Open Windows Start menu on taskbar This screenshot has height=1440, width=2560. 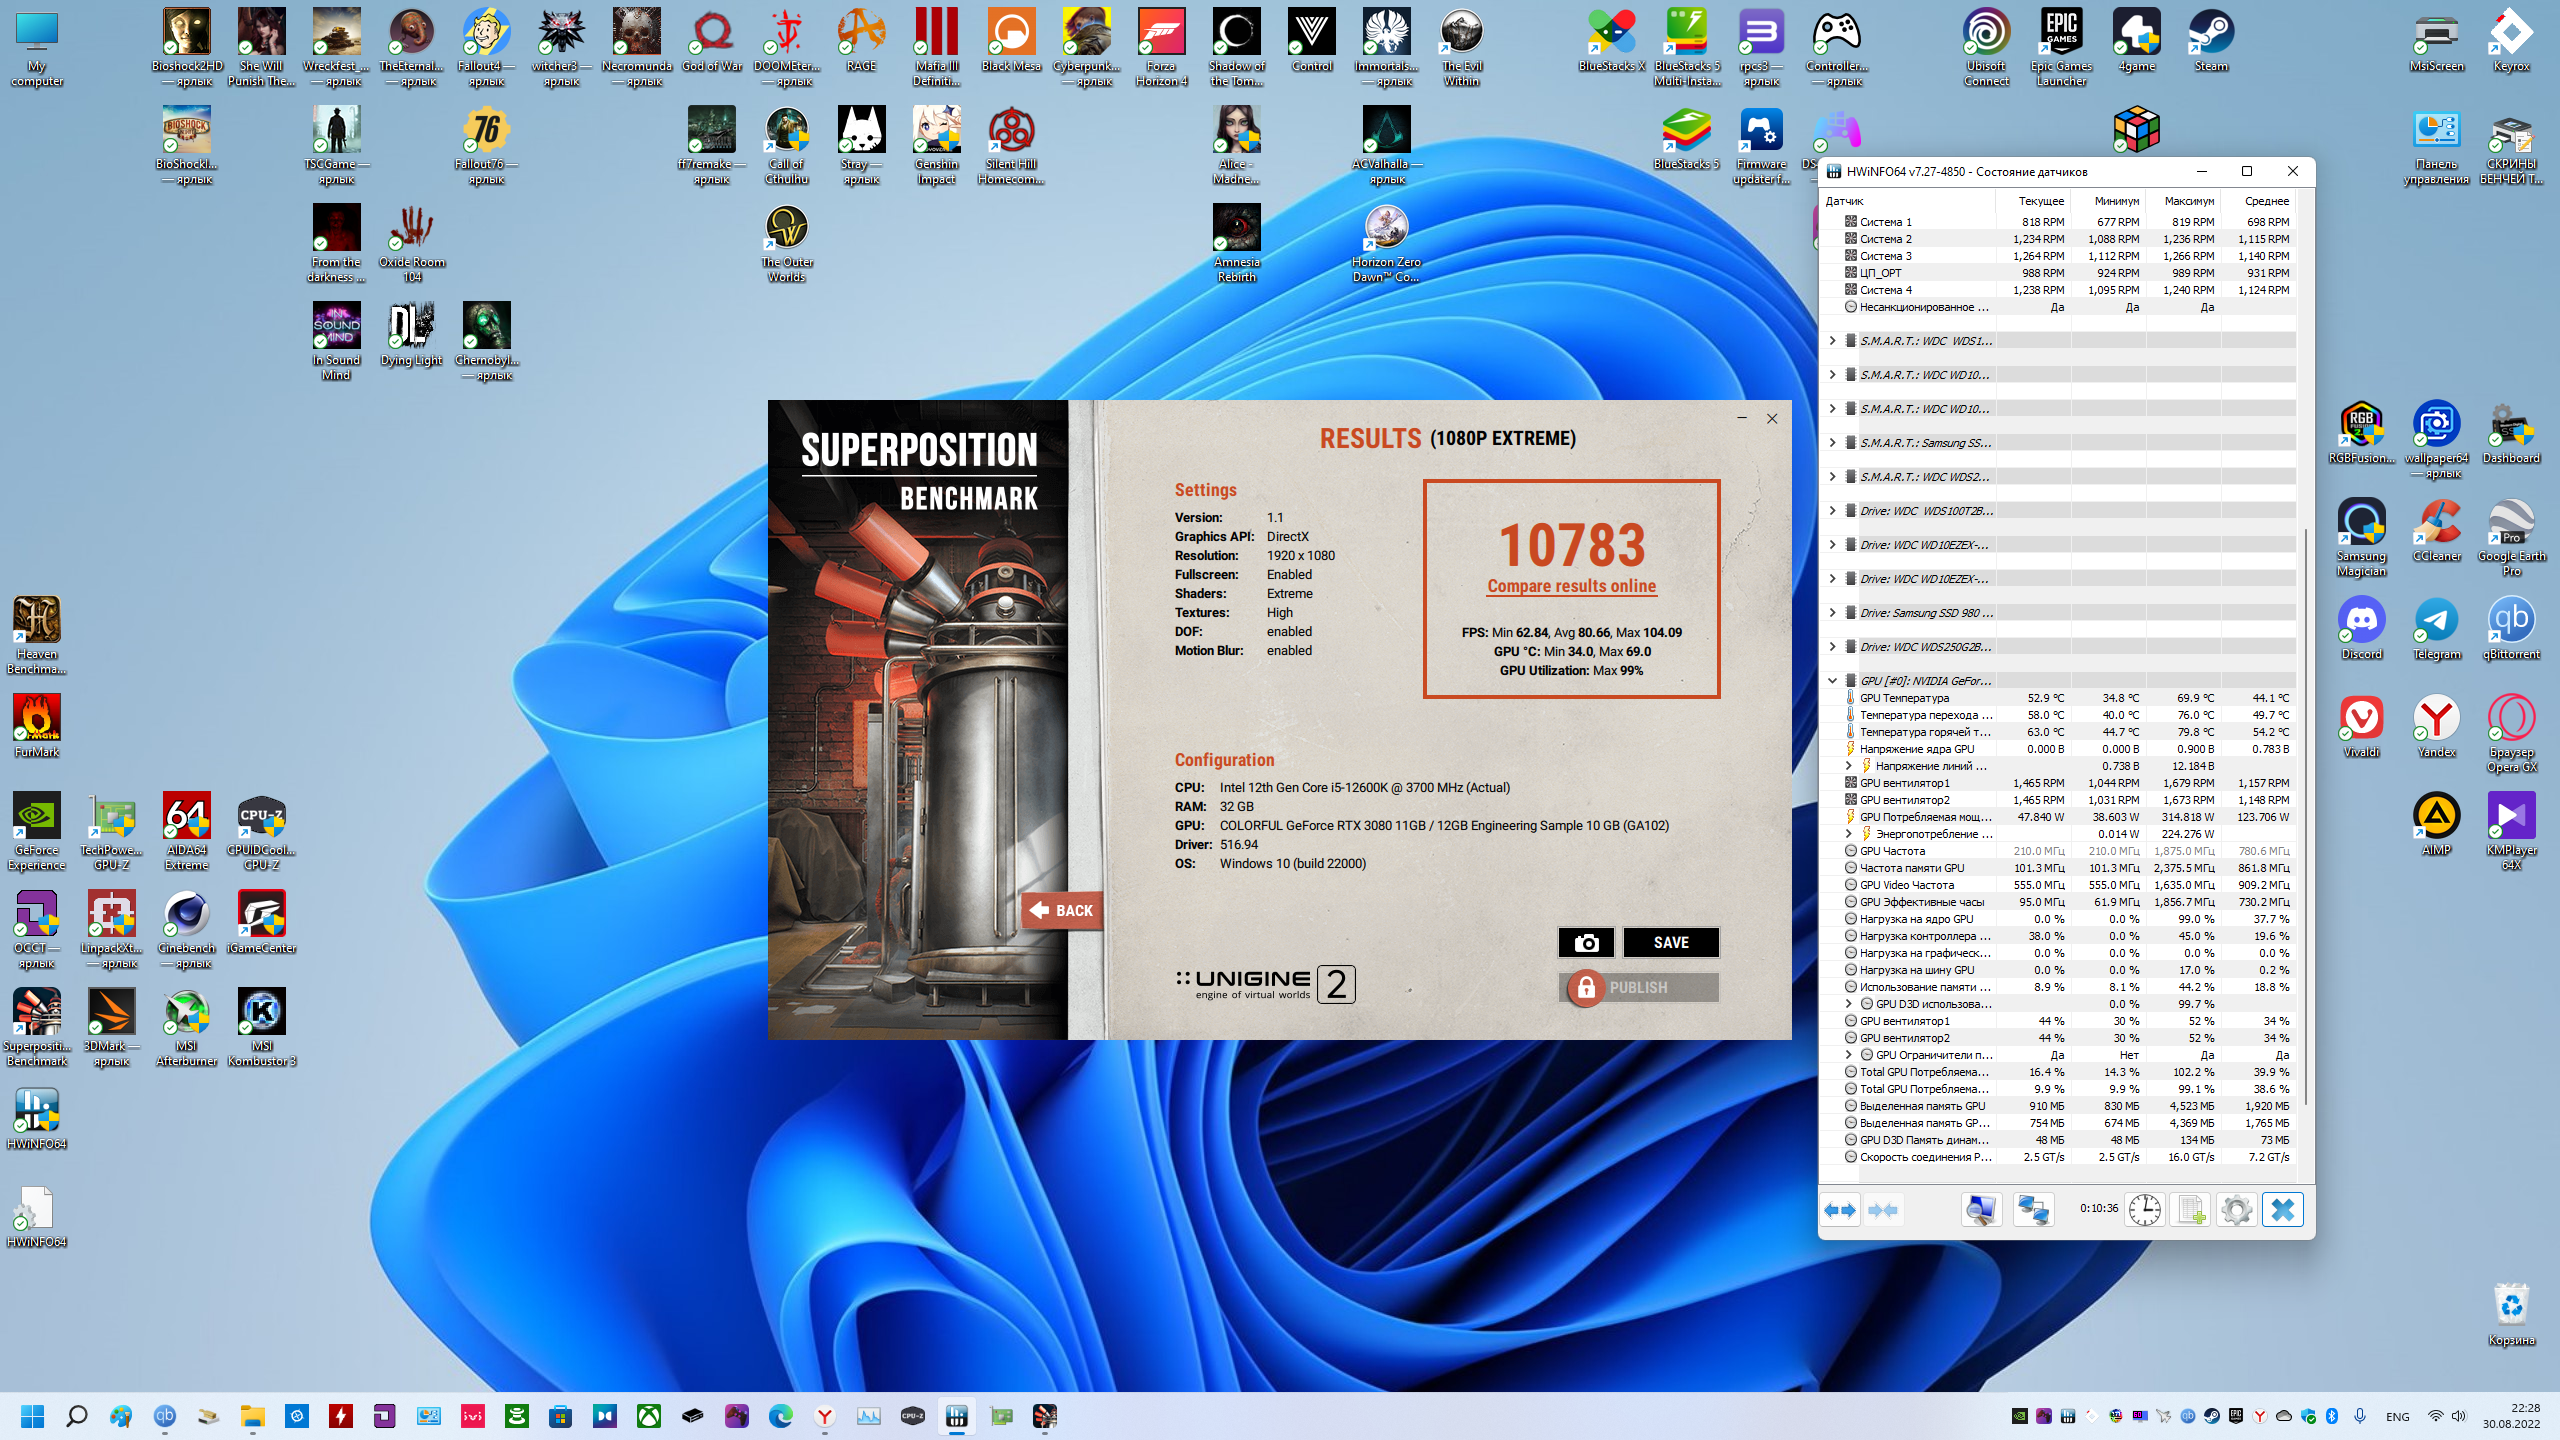click(32, 1416)
